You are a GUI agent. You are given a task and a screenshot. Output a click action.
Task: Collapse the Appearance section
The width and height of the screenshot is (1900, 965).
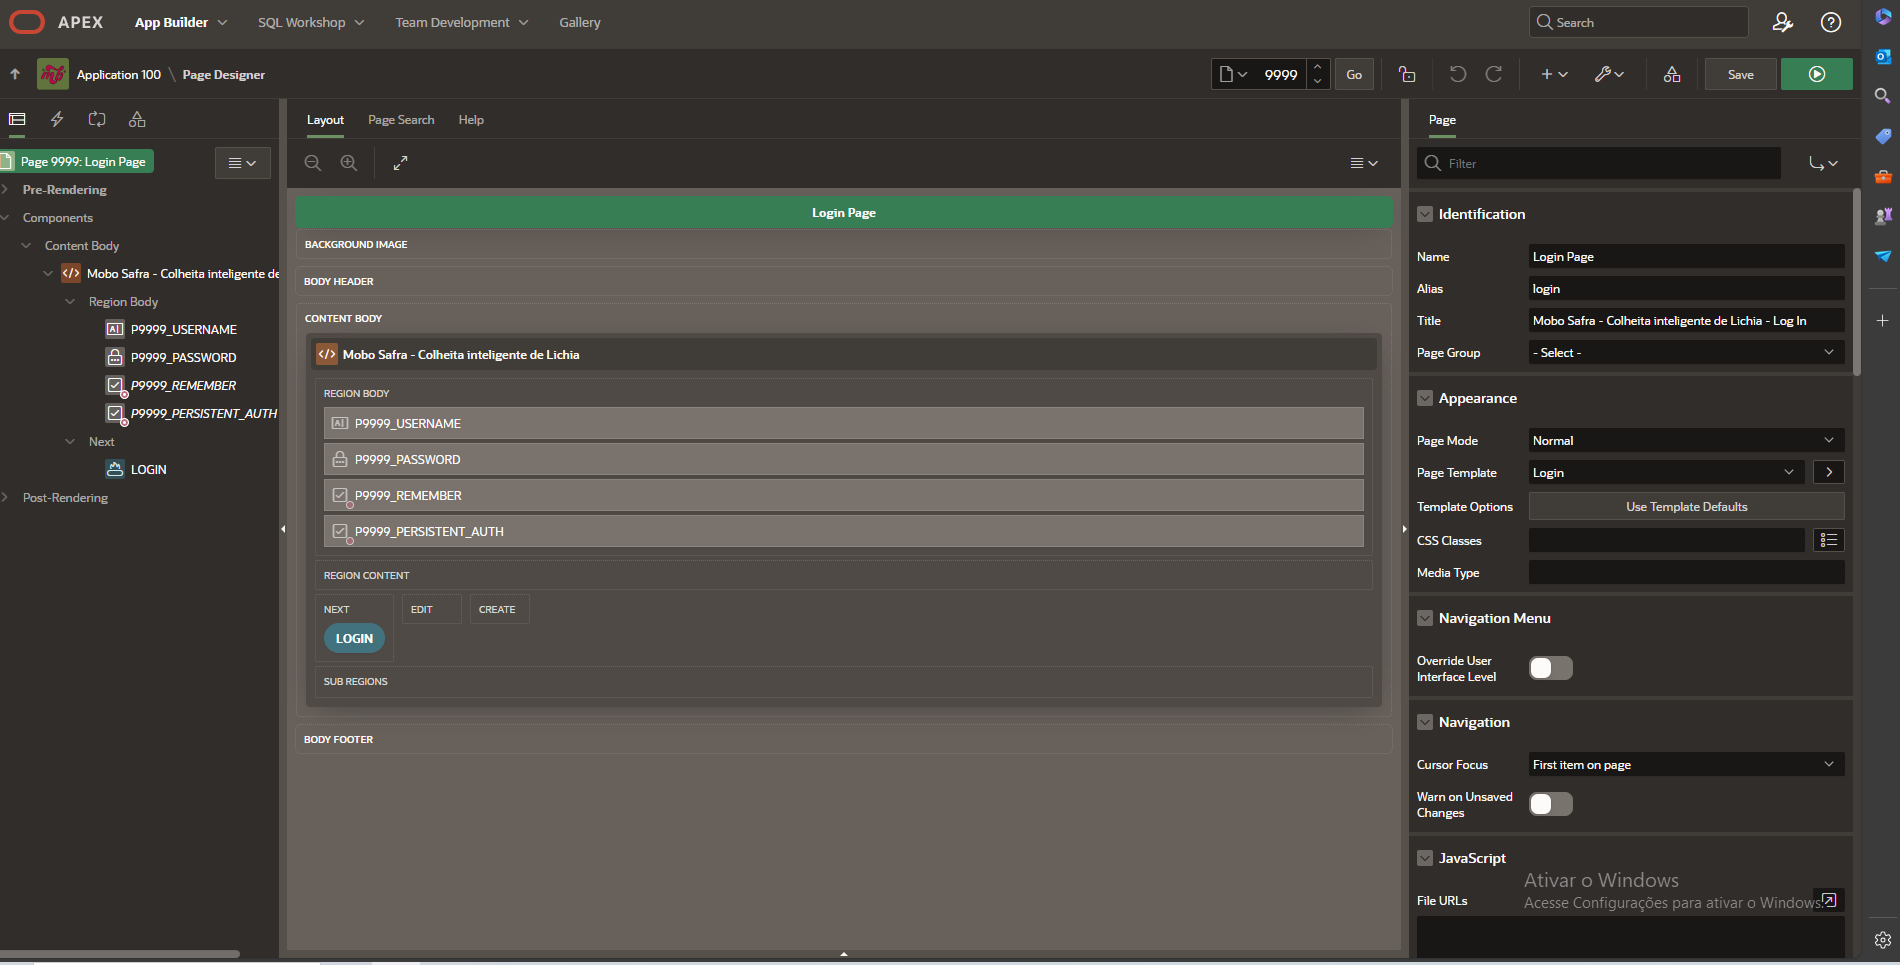pyautogui.click(x=1425, y=398)
